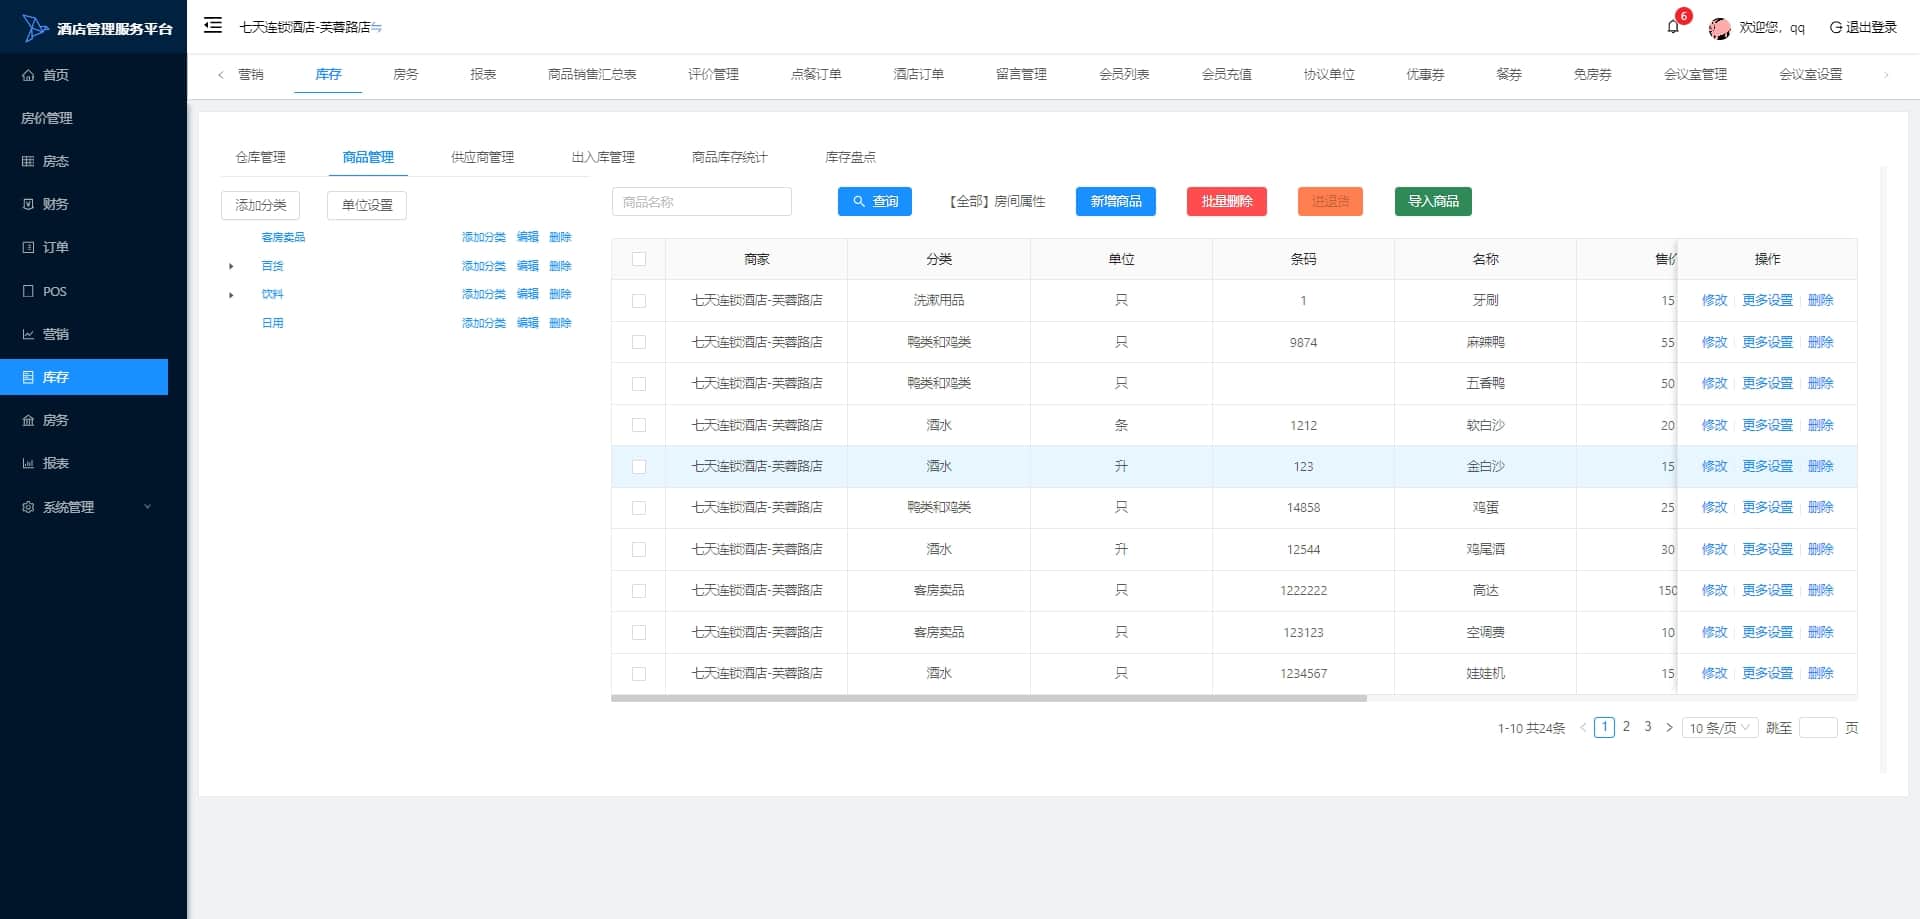Open the 会员列表 top tab
Screen dimensions: 1920x919
(x=1124, y=74)
